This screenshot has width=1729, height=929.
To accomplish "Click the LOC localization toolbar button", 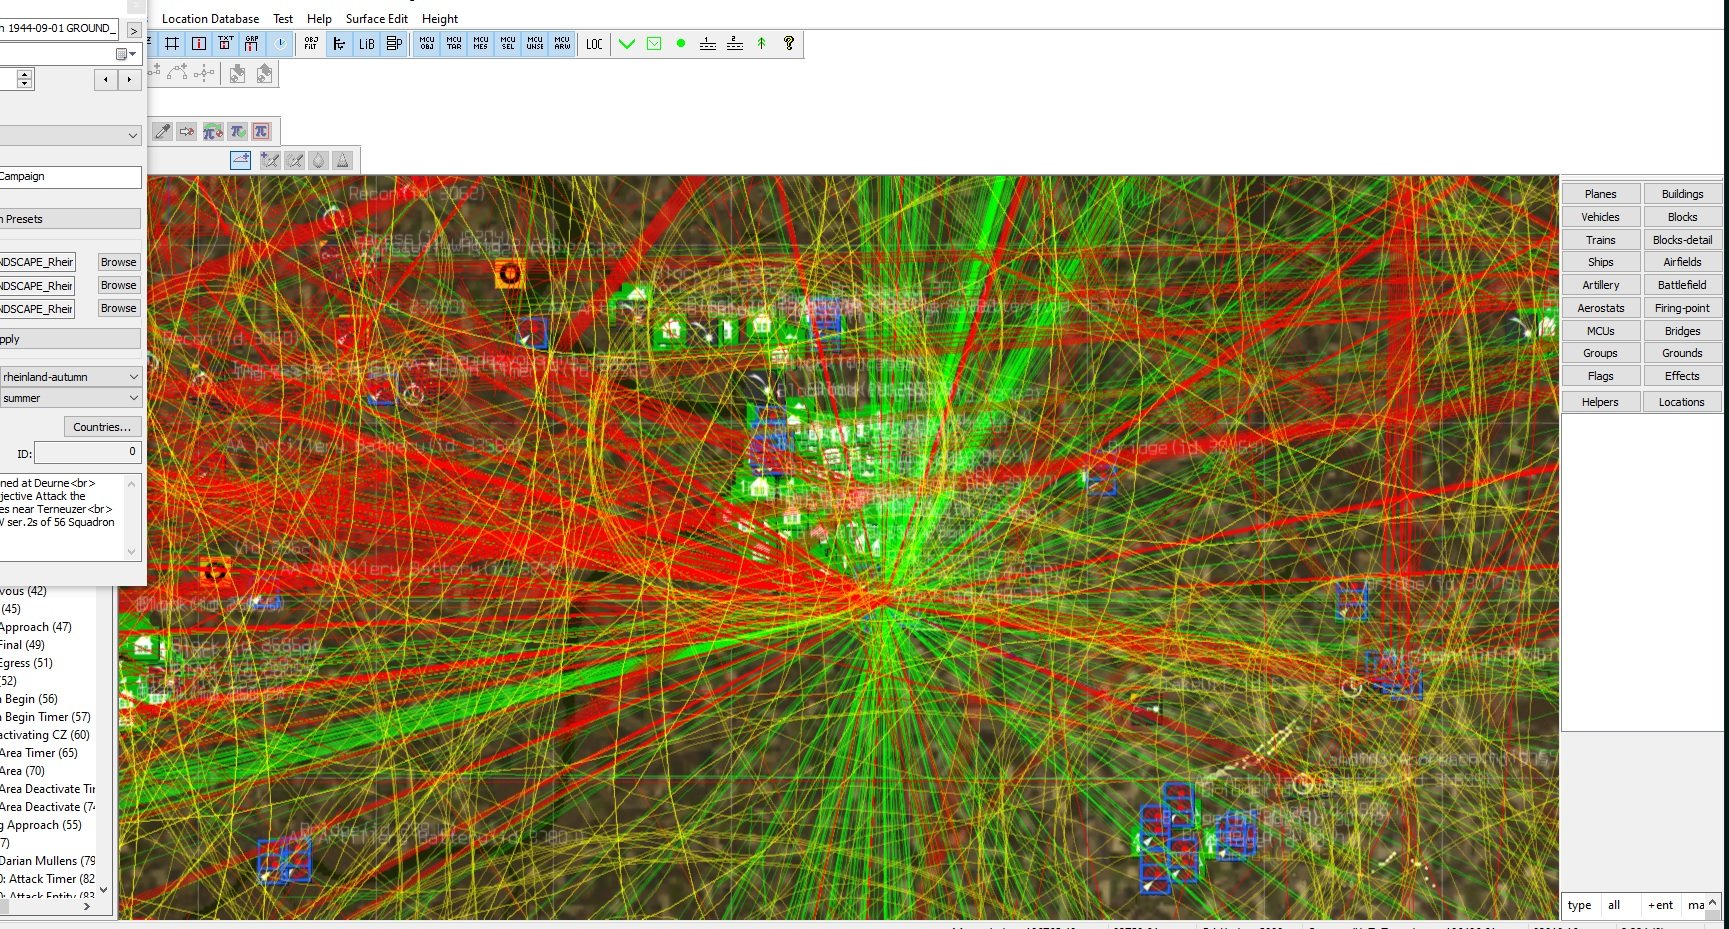I will [x=594, y=44].
